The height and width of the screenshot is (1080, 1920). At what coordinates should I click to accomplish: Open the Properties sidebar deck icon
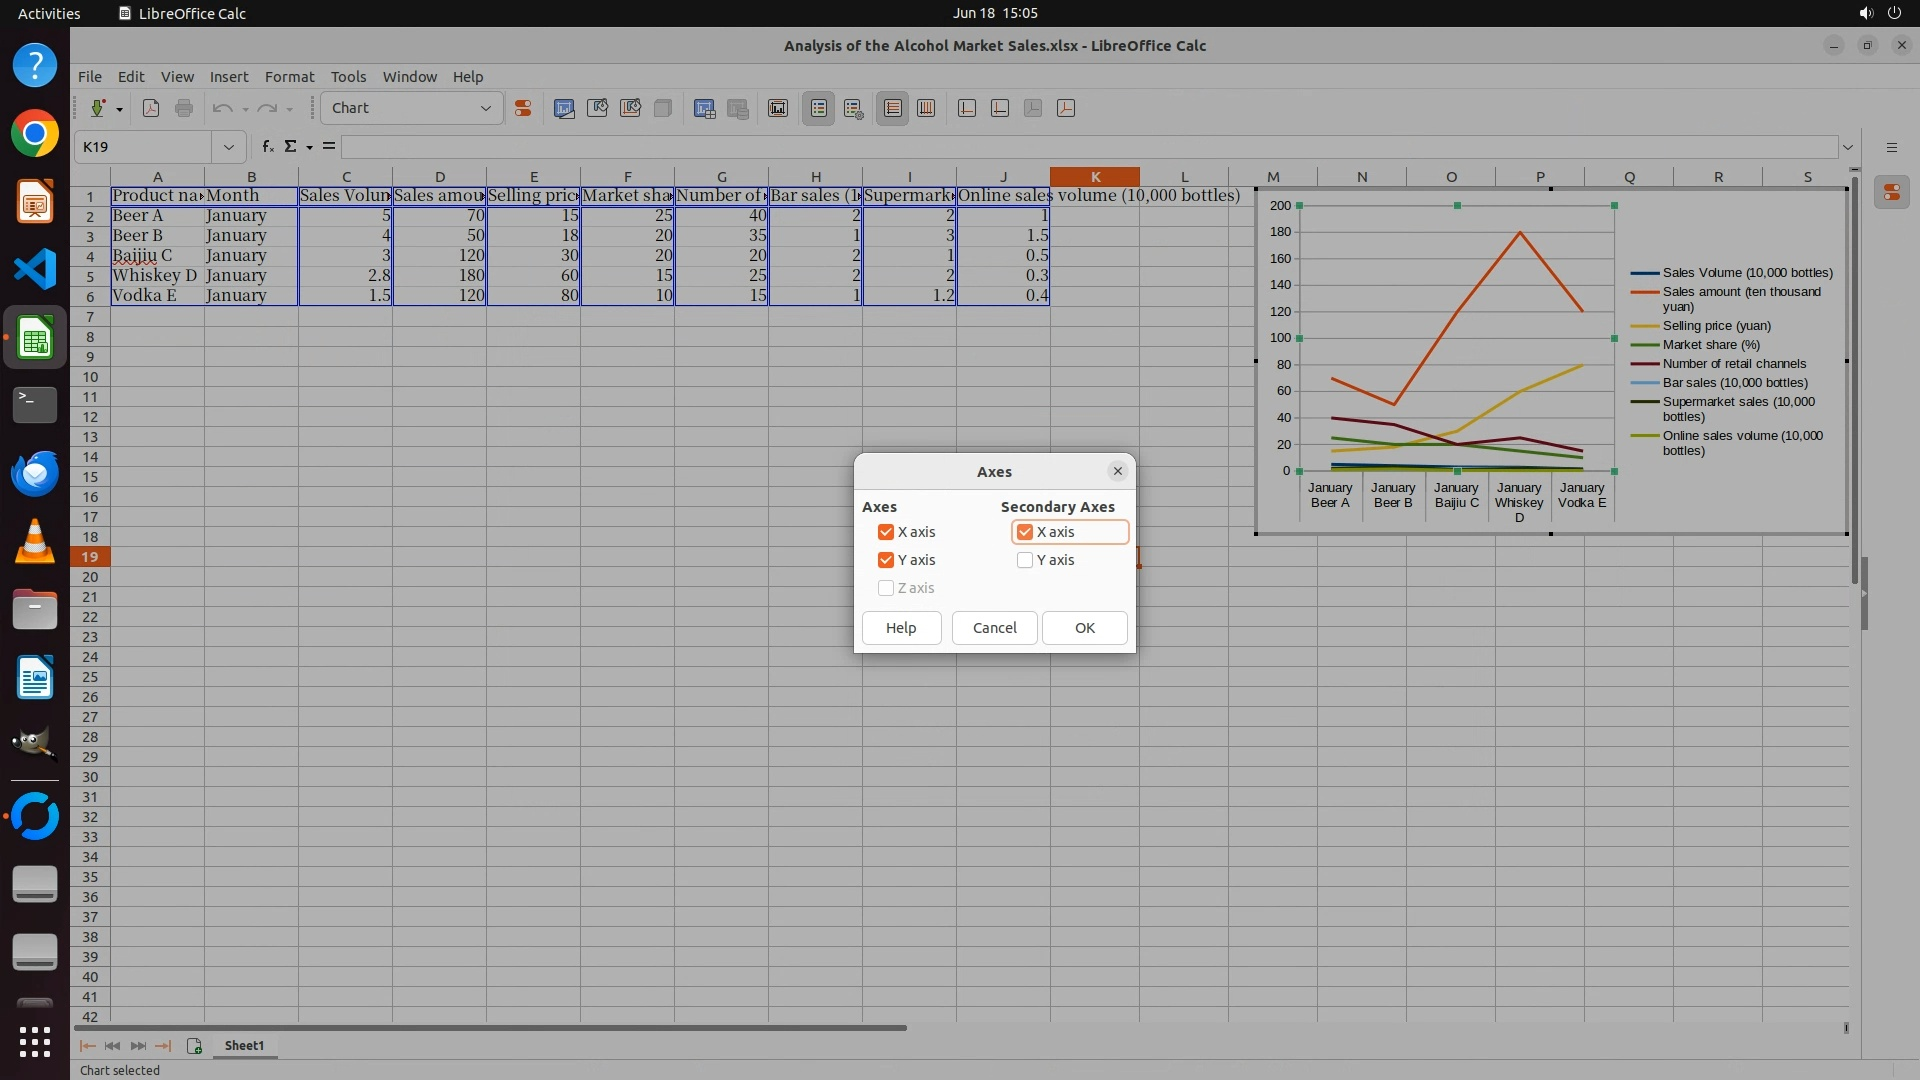tap(1891, 192)
